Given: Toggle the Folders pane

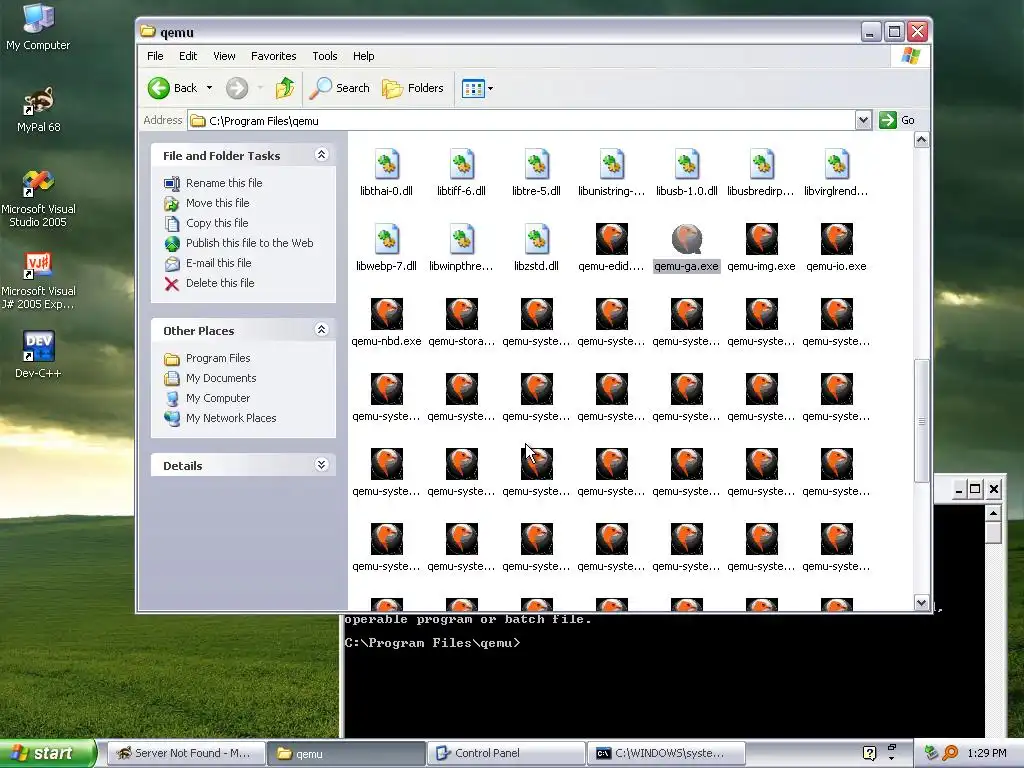Looking at the screenshot, I should tap(413, 88).
